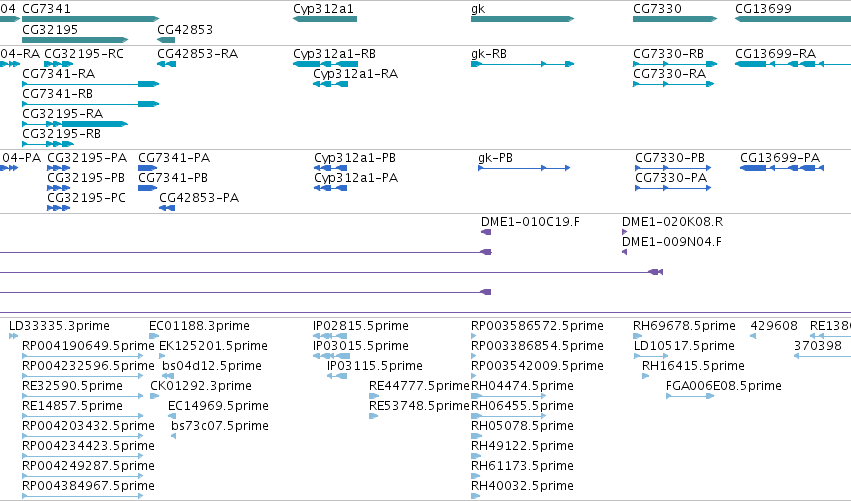
Task: Click EST RE32590.5prime
Action: tap(72, 387)
